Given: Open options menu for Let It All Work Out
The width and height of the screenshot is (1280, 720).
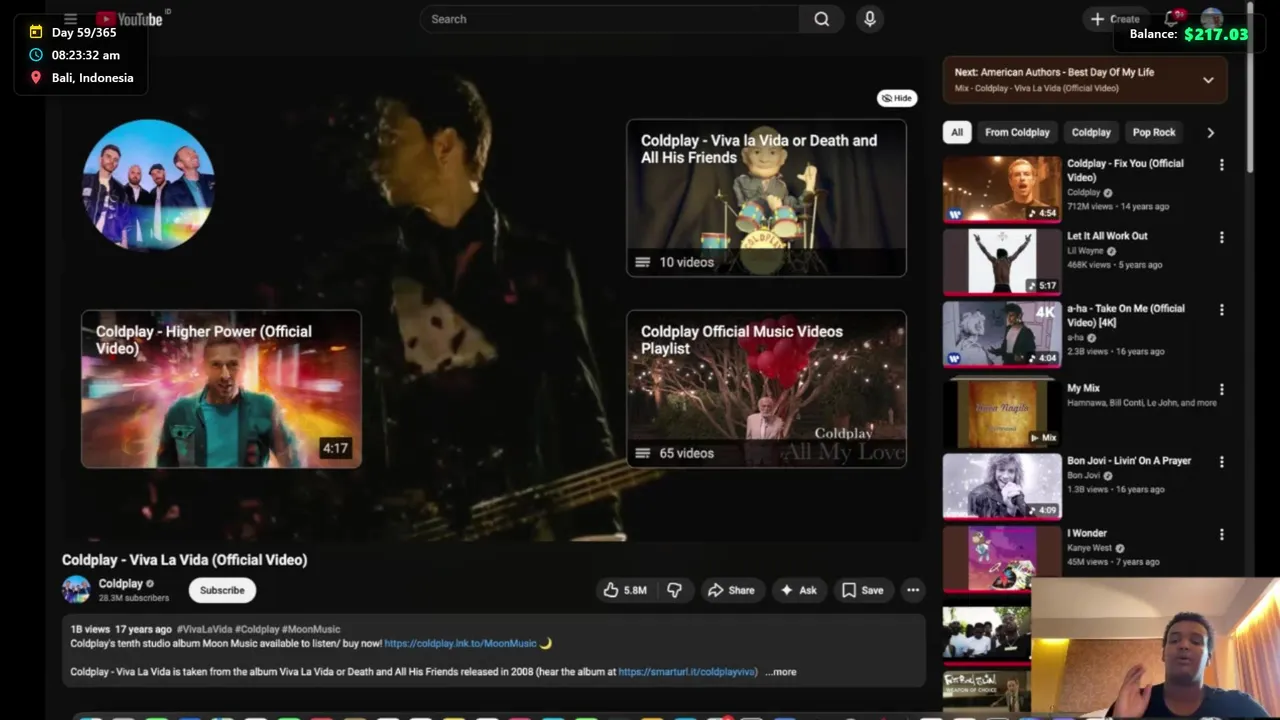Looking at the screenshot, I should [x=1221, y=238].
